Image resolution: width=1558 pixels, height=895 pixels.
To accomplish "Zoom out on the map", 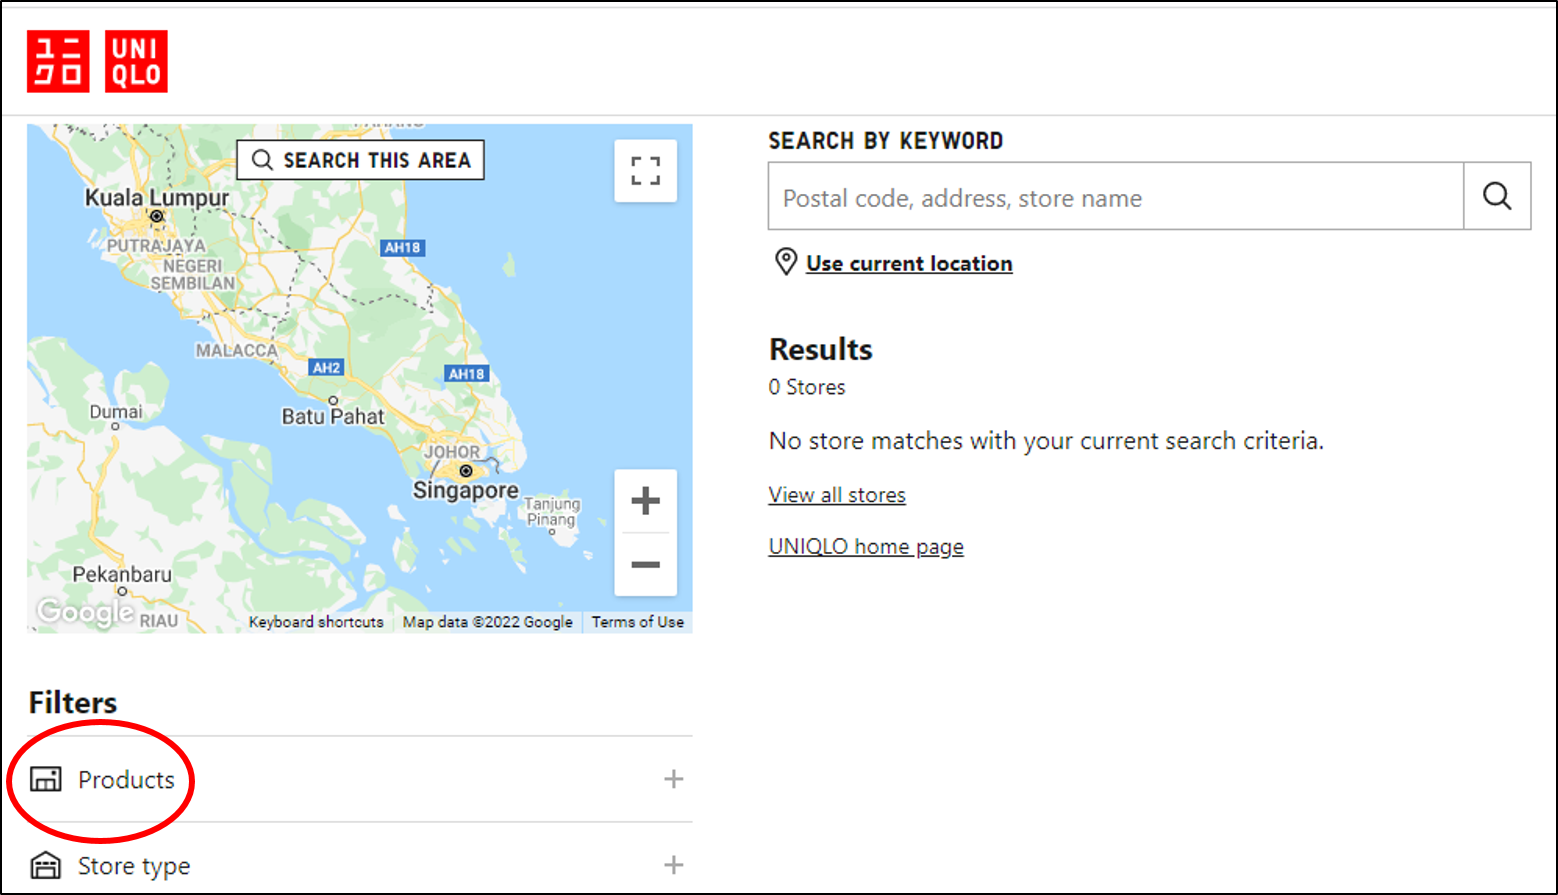I will 645,565.
